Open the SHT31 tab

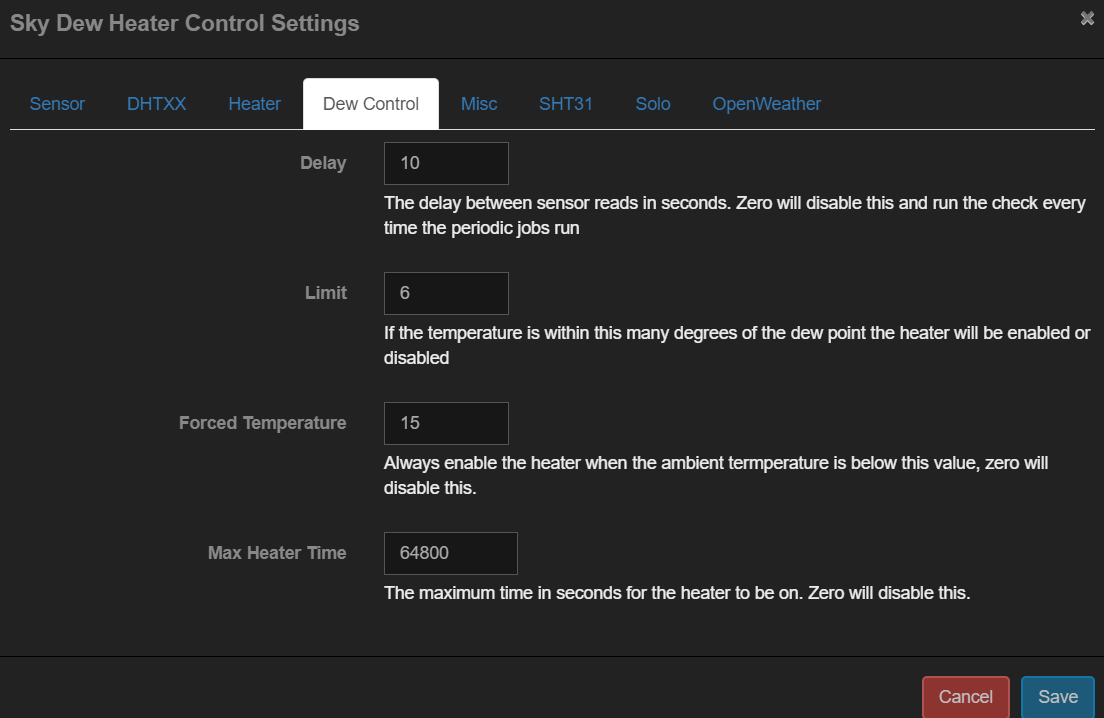tap(565, 104)
